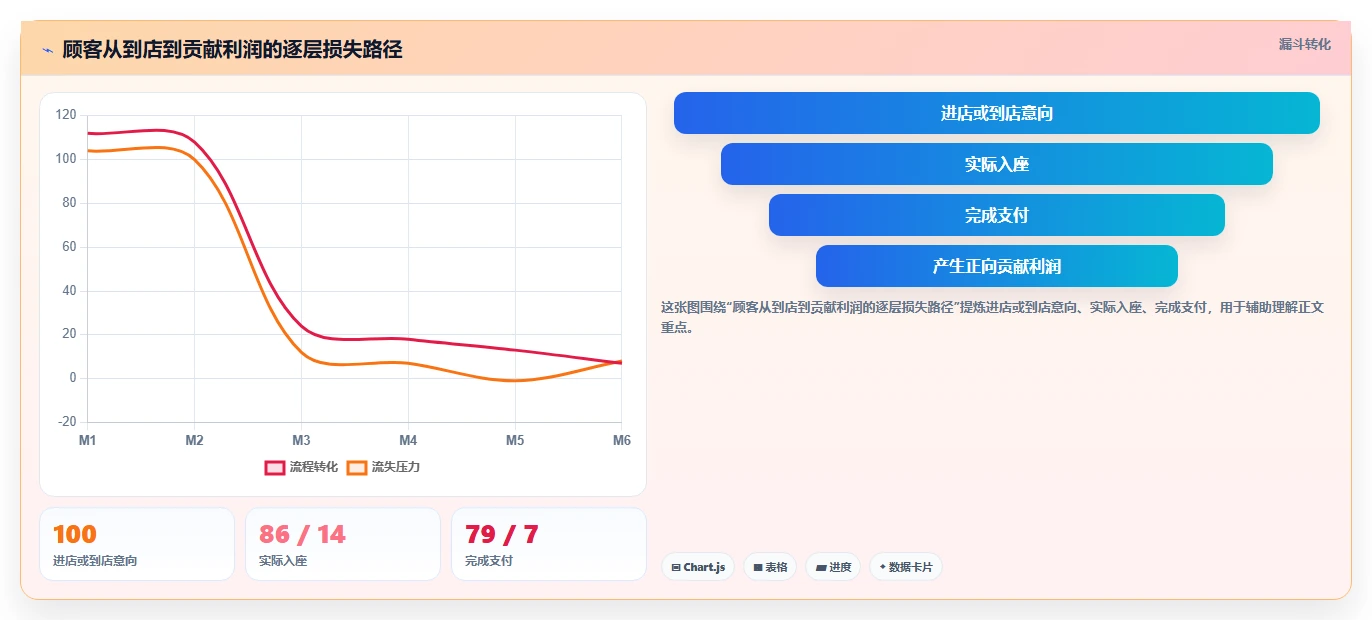Click the 漏斗转化 label in header
Viewport: 1372px width, 620px height.
point(1305,44)
